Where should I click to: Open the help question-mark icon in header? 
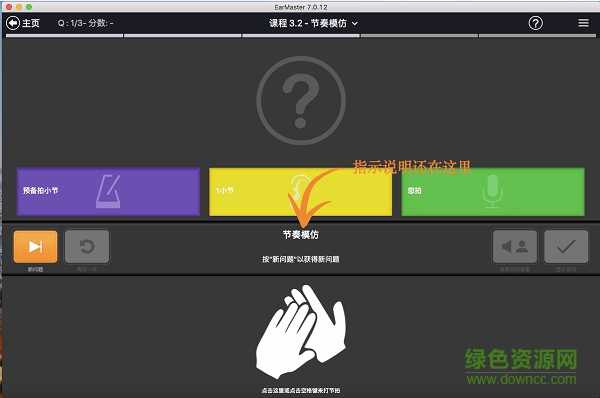(535, 23)
